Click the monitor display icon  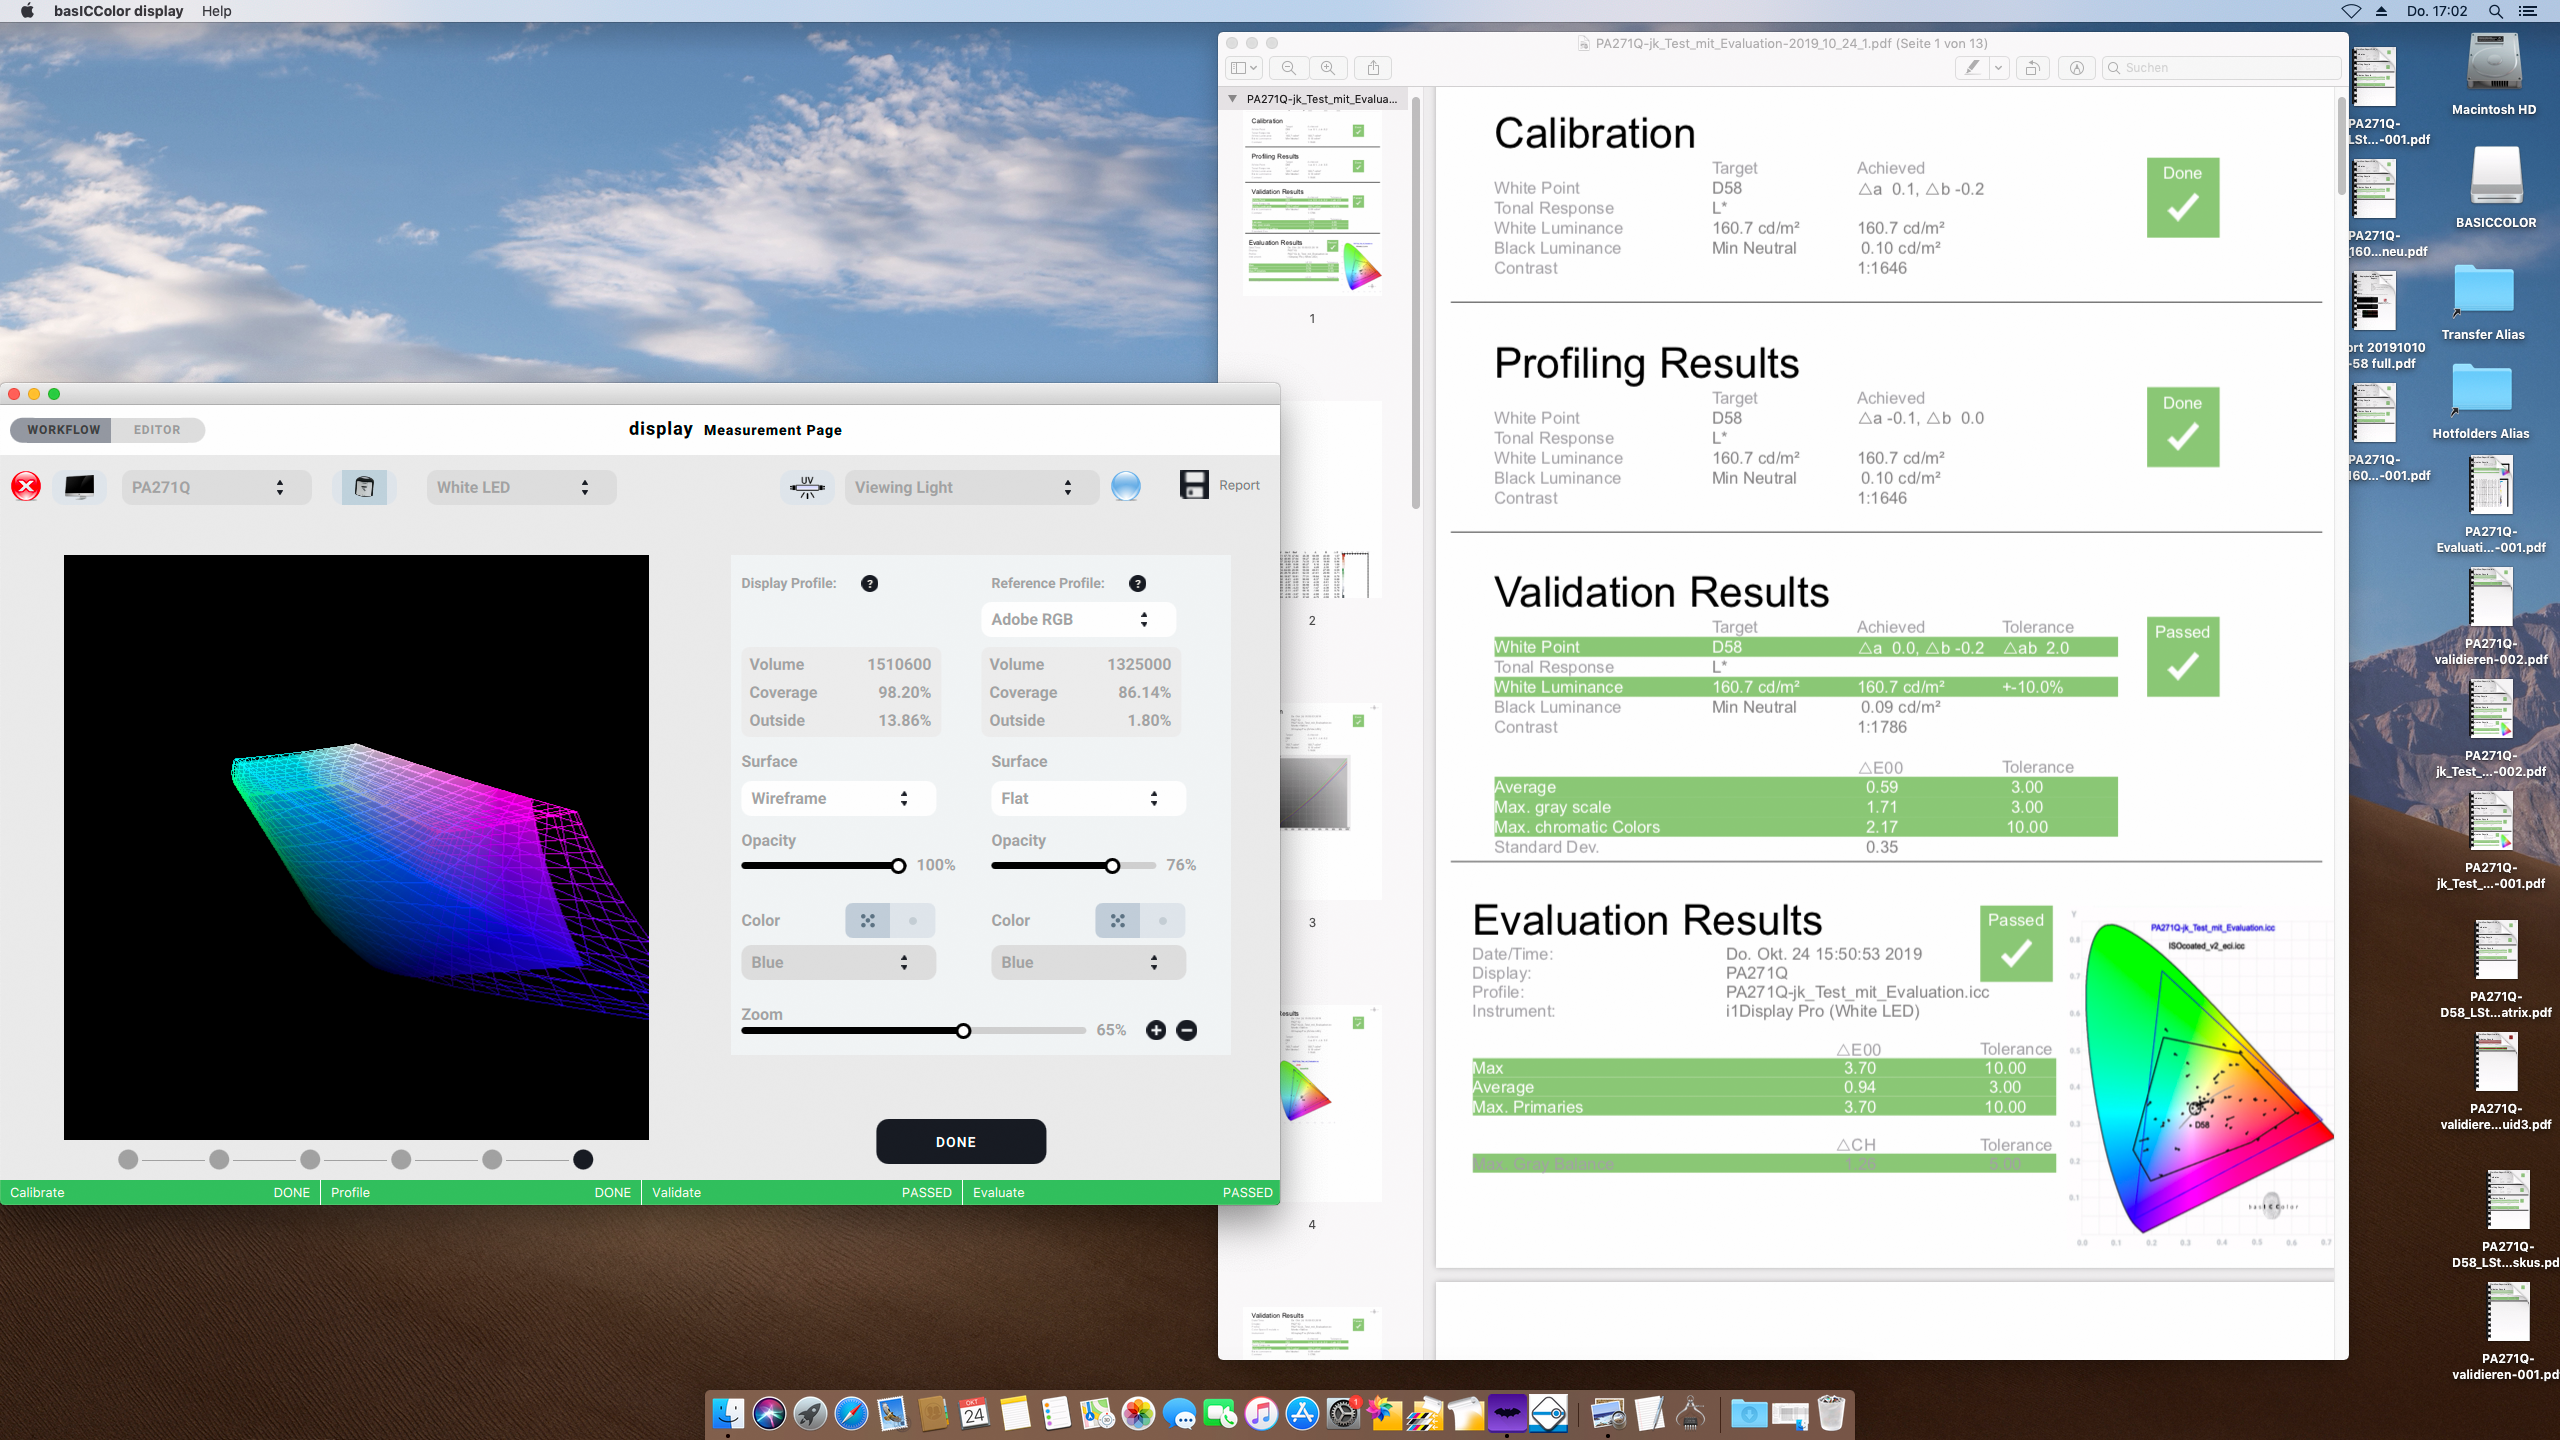(80, 487)
